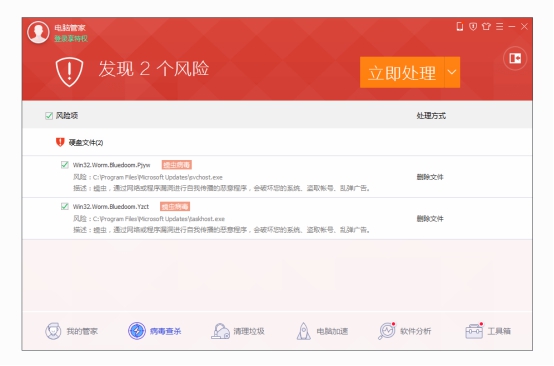Open 电脑加速 rocket icon

click(303, 331)
